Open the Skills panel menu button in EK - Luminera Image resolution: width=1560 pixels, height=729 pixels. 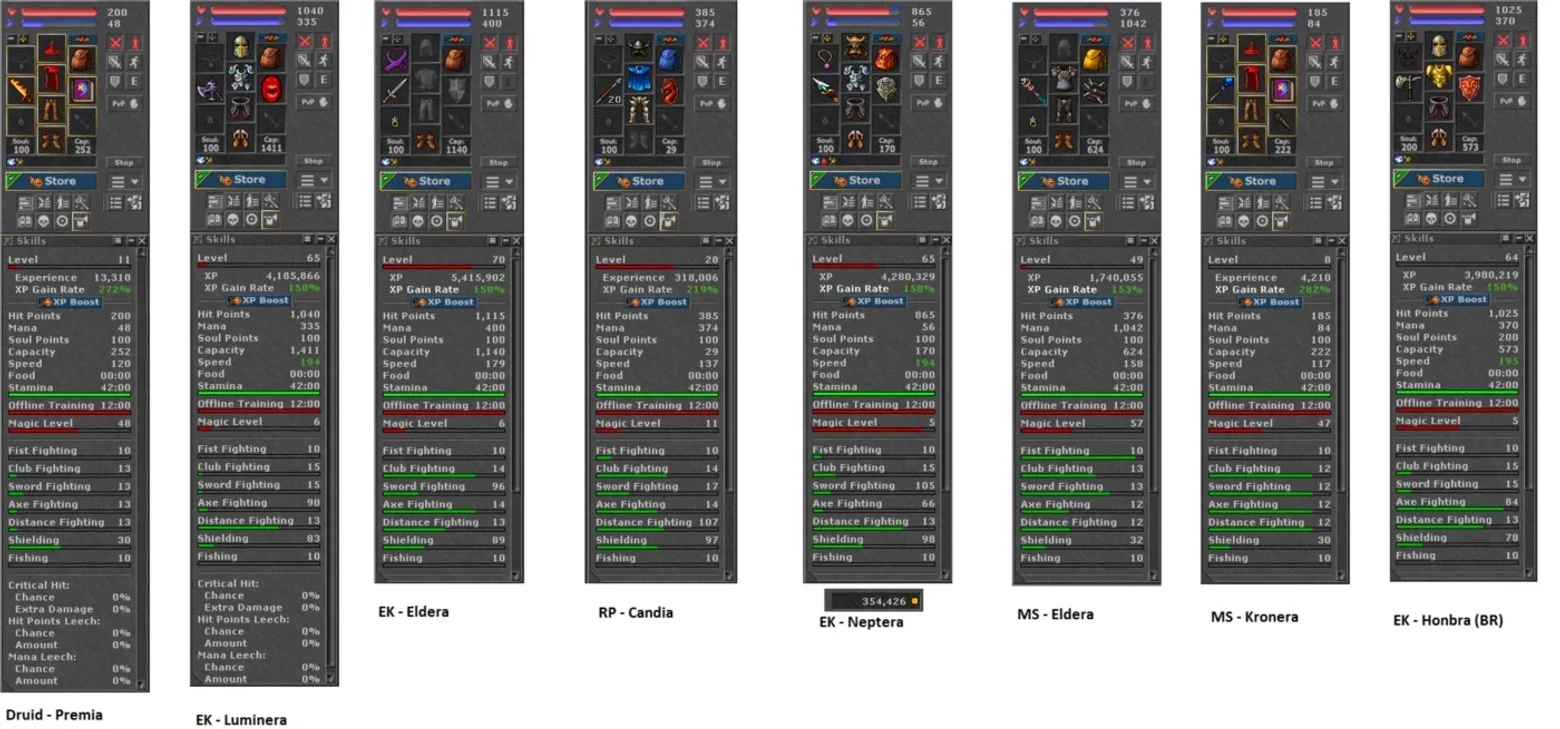[308, 240]
